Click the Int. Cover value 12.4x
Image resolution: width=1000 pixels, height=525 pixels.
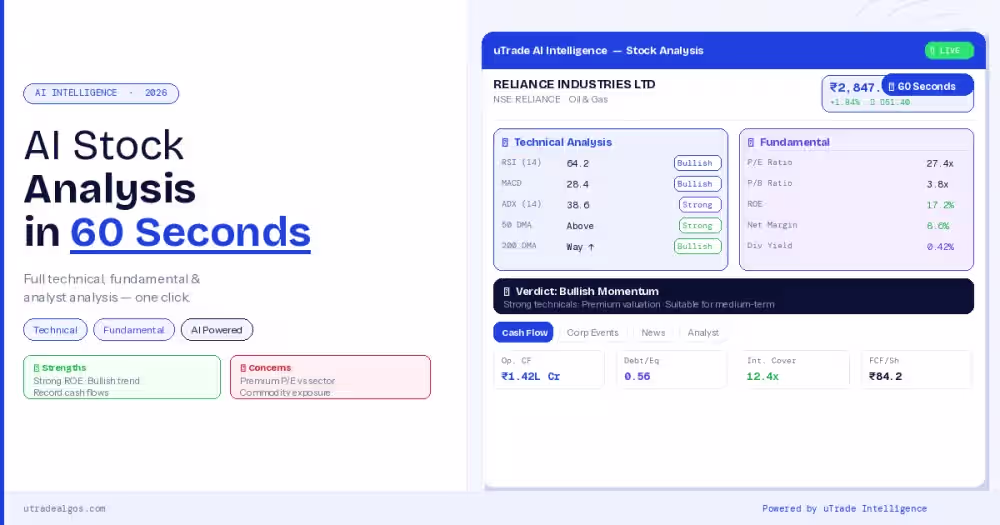[762, 376]
